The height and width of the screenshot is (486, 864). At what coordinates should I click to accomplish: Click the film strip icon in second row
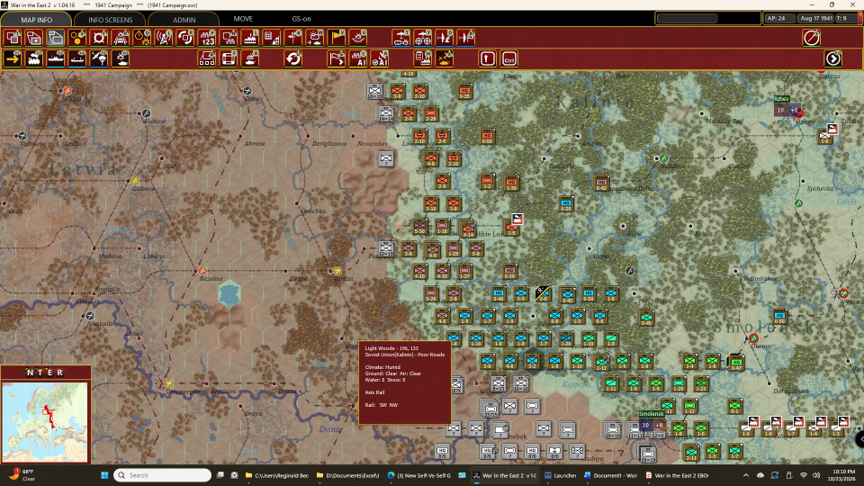(229, 58)
